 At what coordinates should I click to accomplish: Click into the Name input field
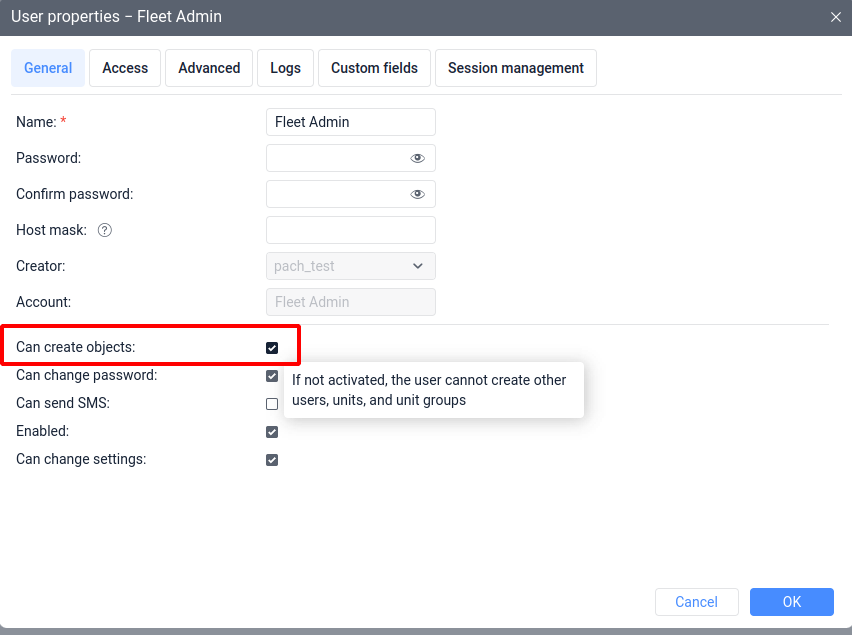pos(350,122)
